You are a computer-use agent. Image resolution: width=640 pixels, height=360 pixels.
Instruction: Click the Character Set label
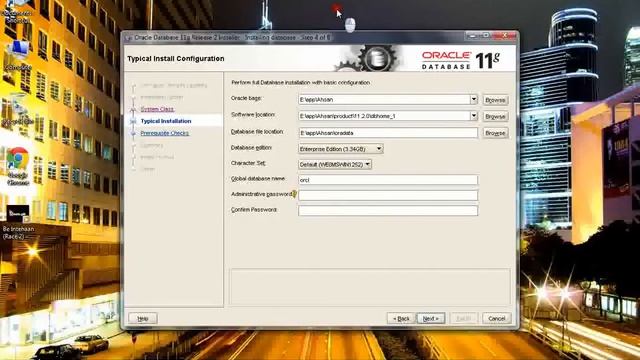[x=248, y=163]
